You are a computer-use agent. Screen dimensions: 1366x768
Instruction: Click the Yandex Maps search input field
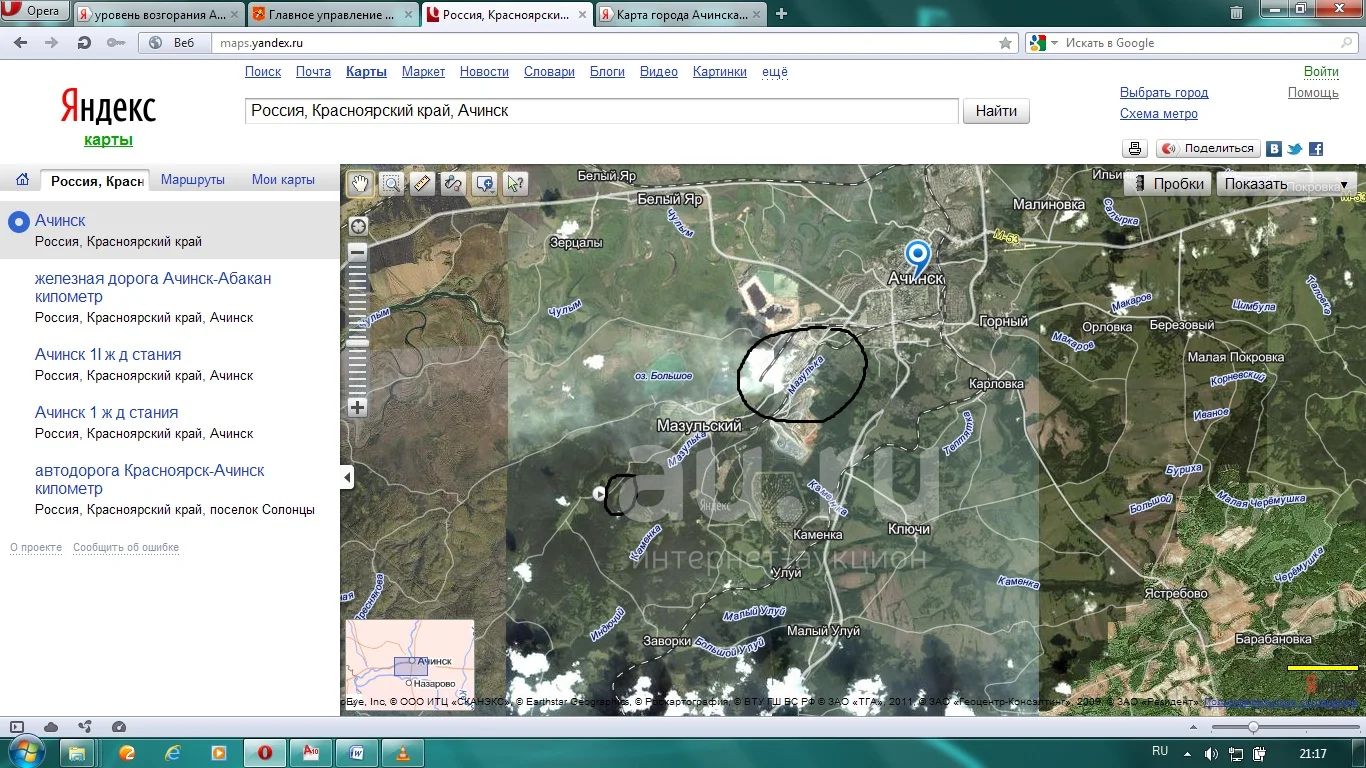(x=601, y=111)
